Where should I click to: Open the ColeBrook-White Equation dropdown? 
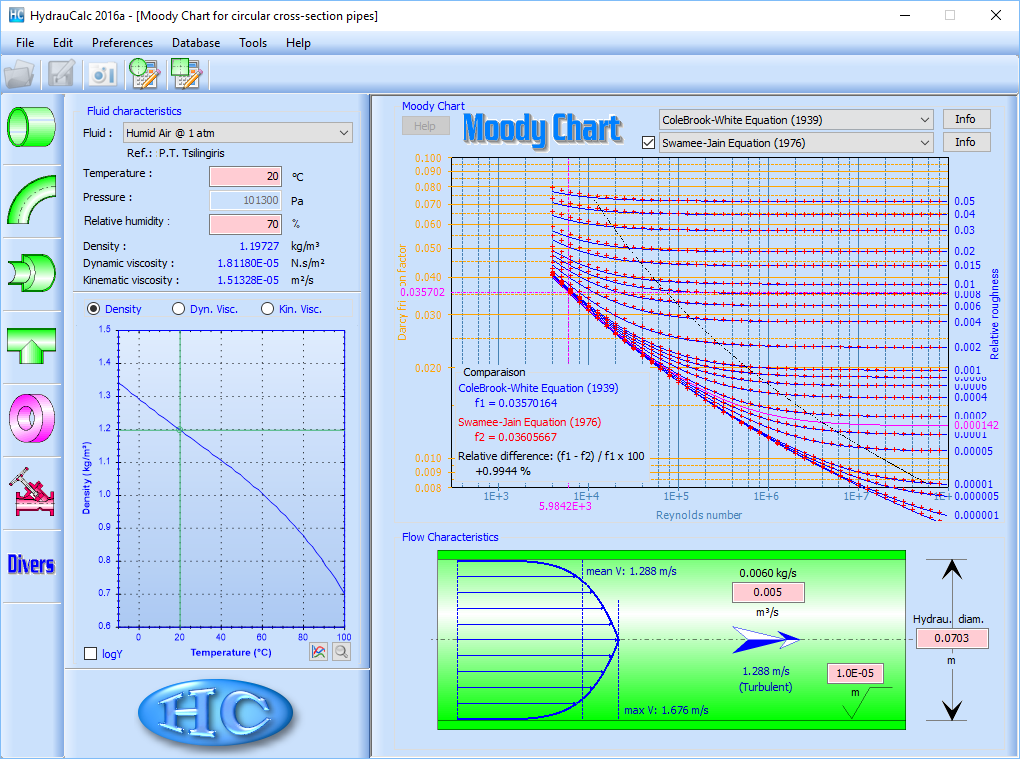click(x=795, y=120)
